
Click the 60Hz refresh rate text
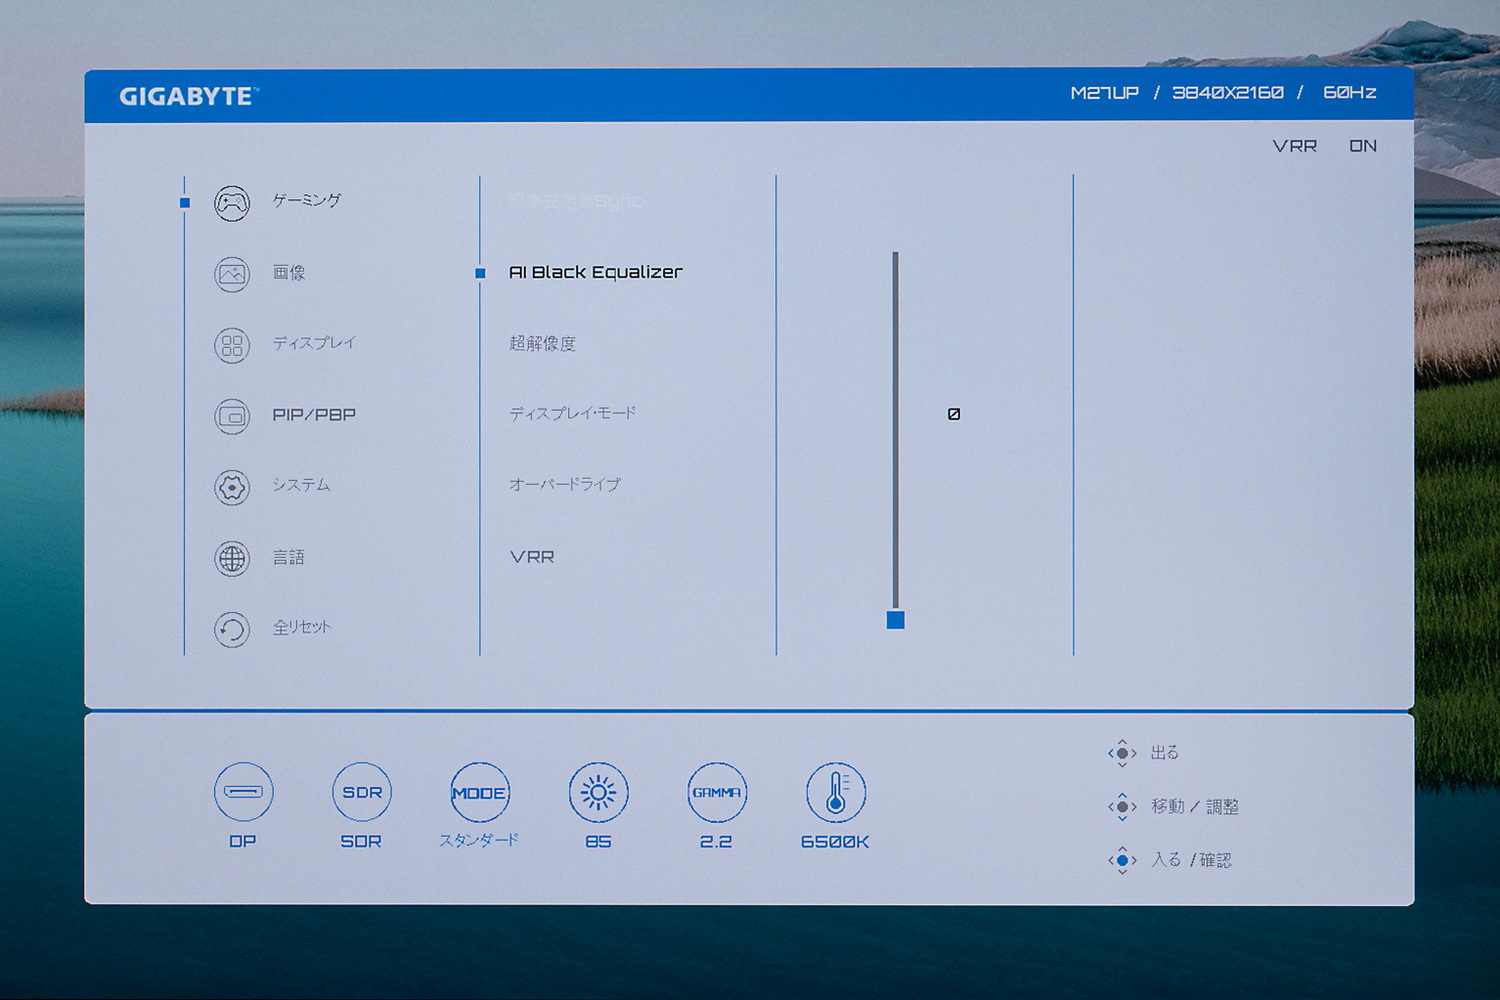click(1350, 93)
